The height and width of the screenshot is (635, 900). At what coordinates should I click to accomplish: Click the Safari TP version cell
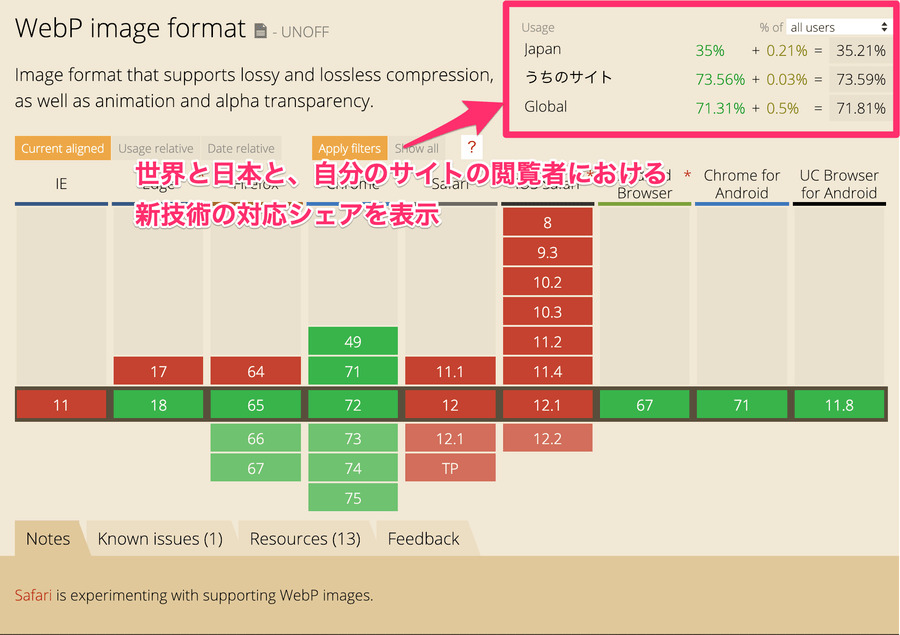(x=450, y=468)
